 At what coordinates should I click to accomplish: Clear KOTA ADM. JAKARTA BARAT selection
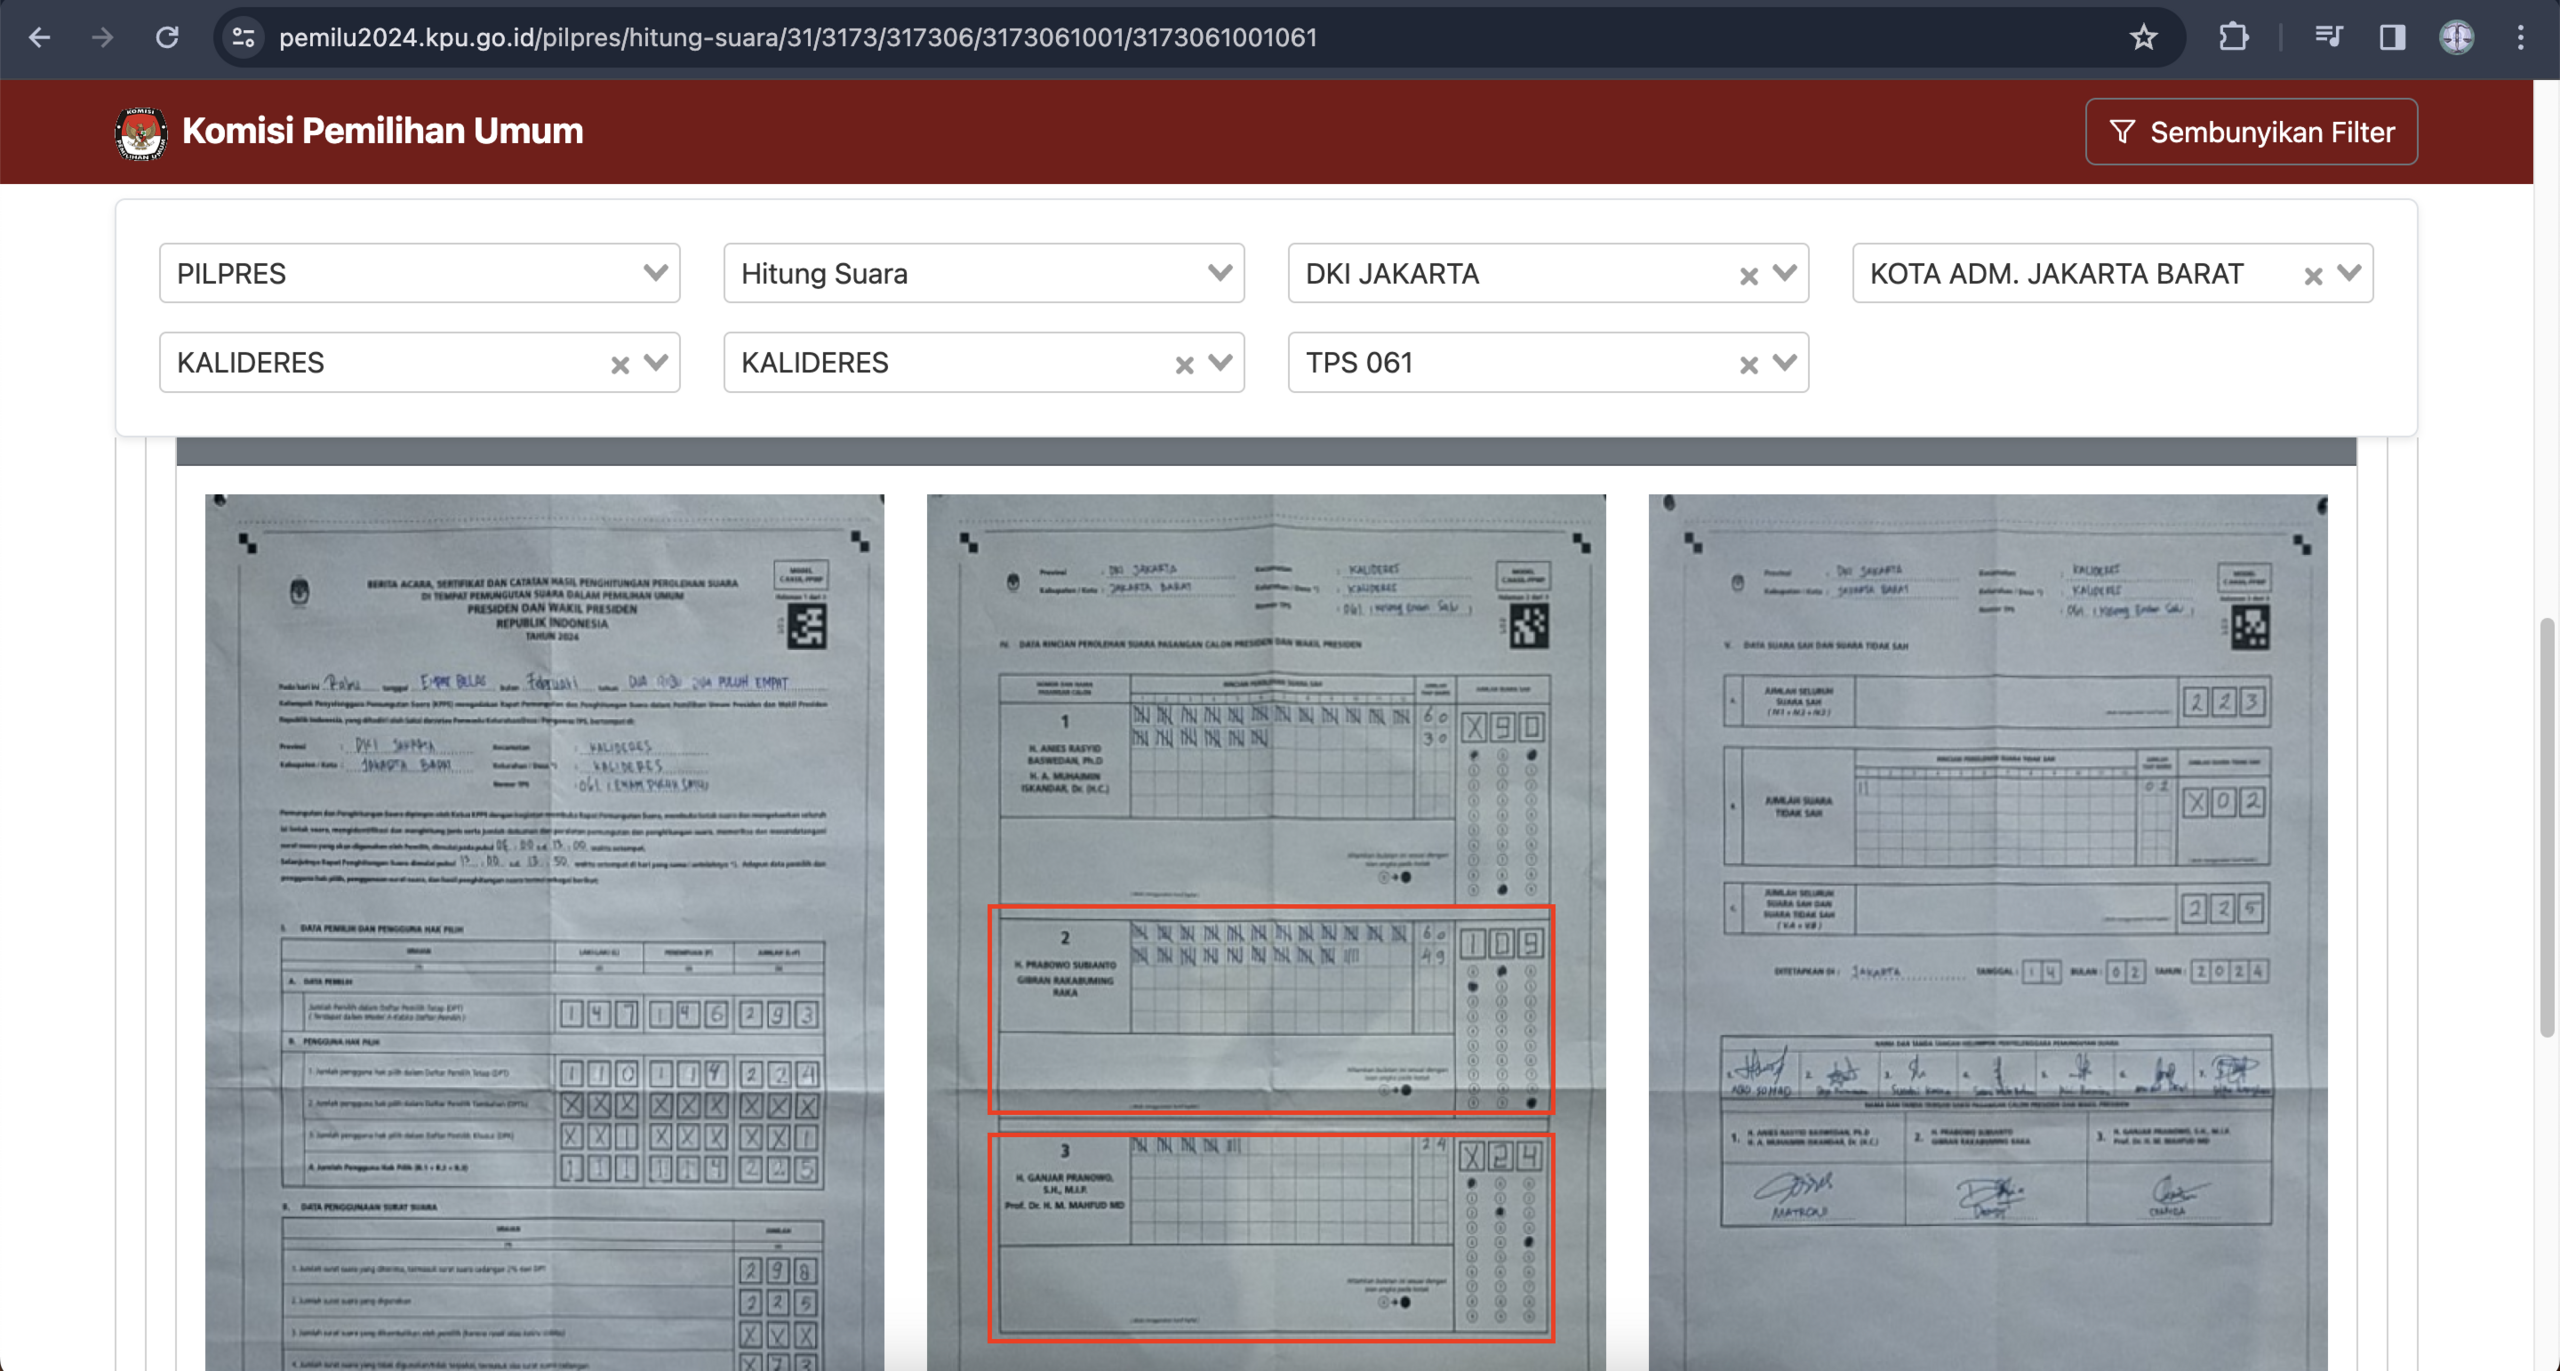point(2312,276)
